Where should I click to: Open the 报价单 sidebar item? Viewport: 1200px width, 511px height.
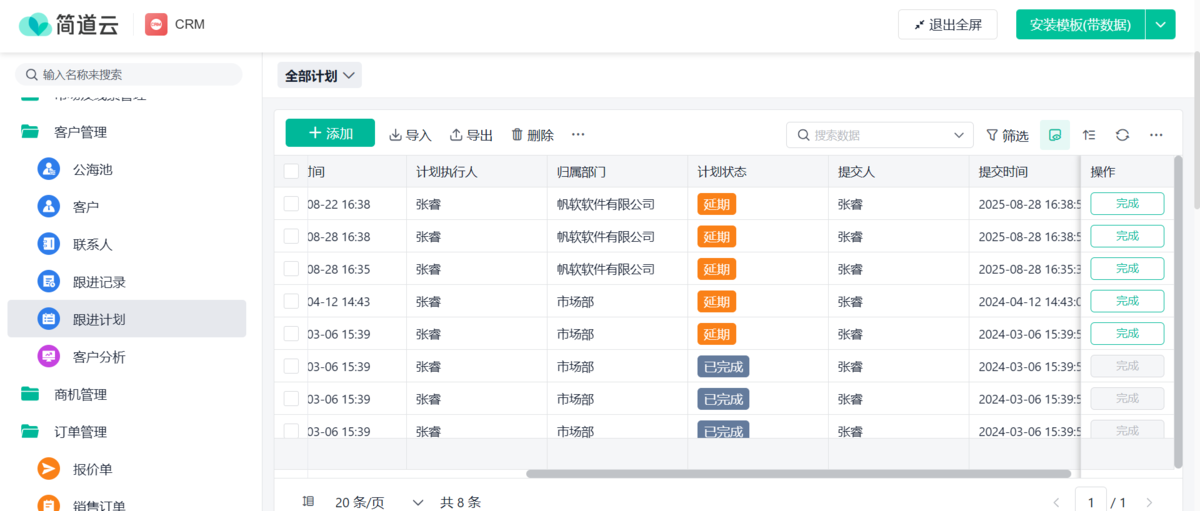click(92, 469)
